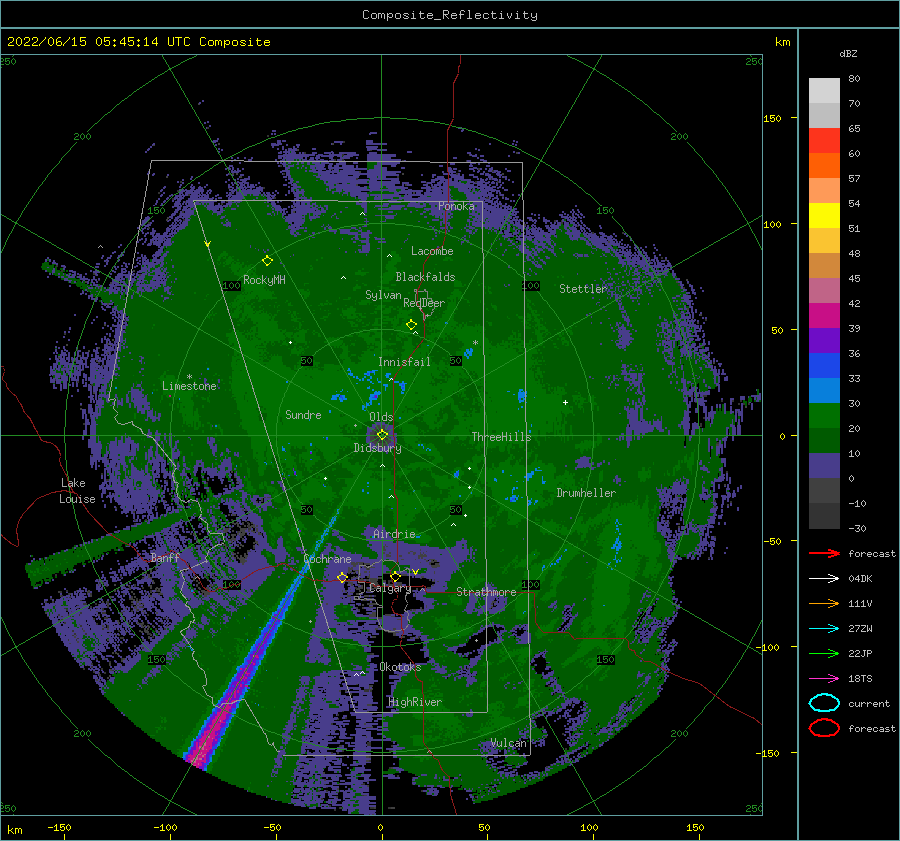The width and height of the screenshot is (900, 841).
Task: Pick the orange 60 dBZ color swatch
Action: click(x=824, y=165)
